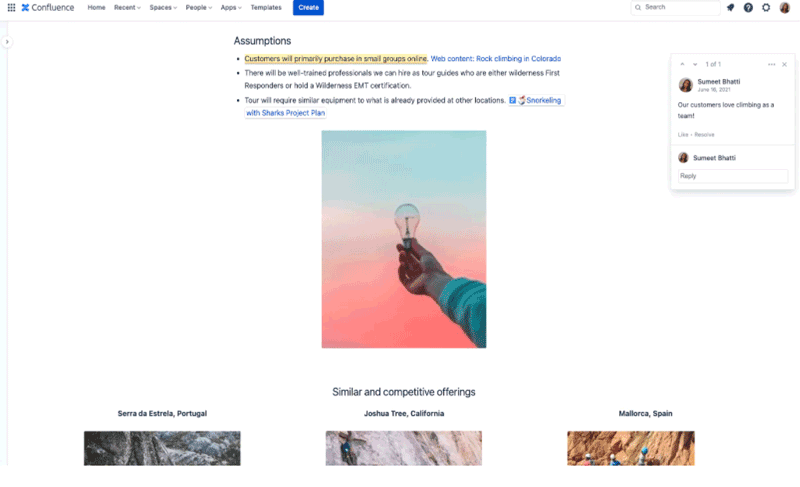
Task: Open the notifications icon
Action: pos(731,7)
